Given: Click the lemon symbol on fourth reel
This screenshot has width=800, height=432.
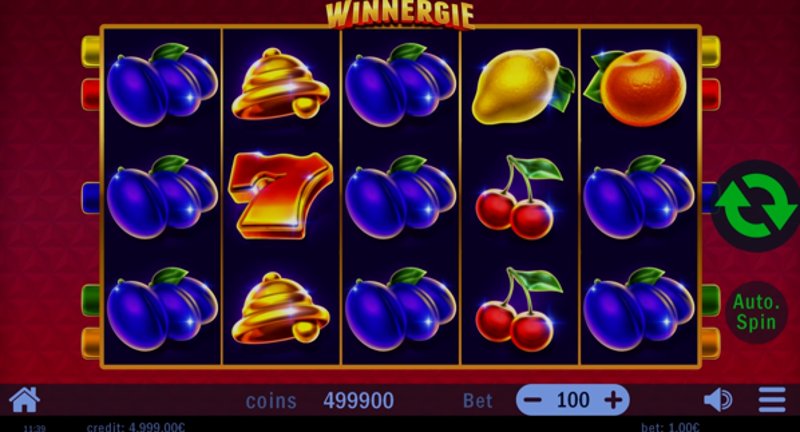Looking at the screenshot, I should 523,86.
